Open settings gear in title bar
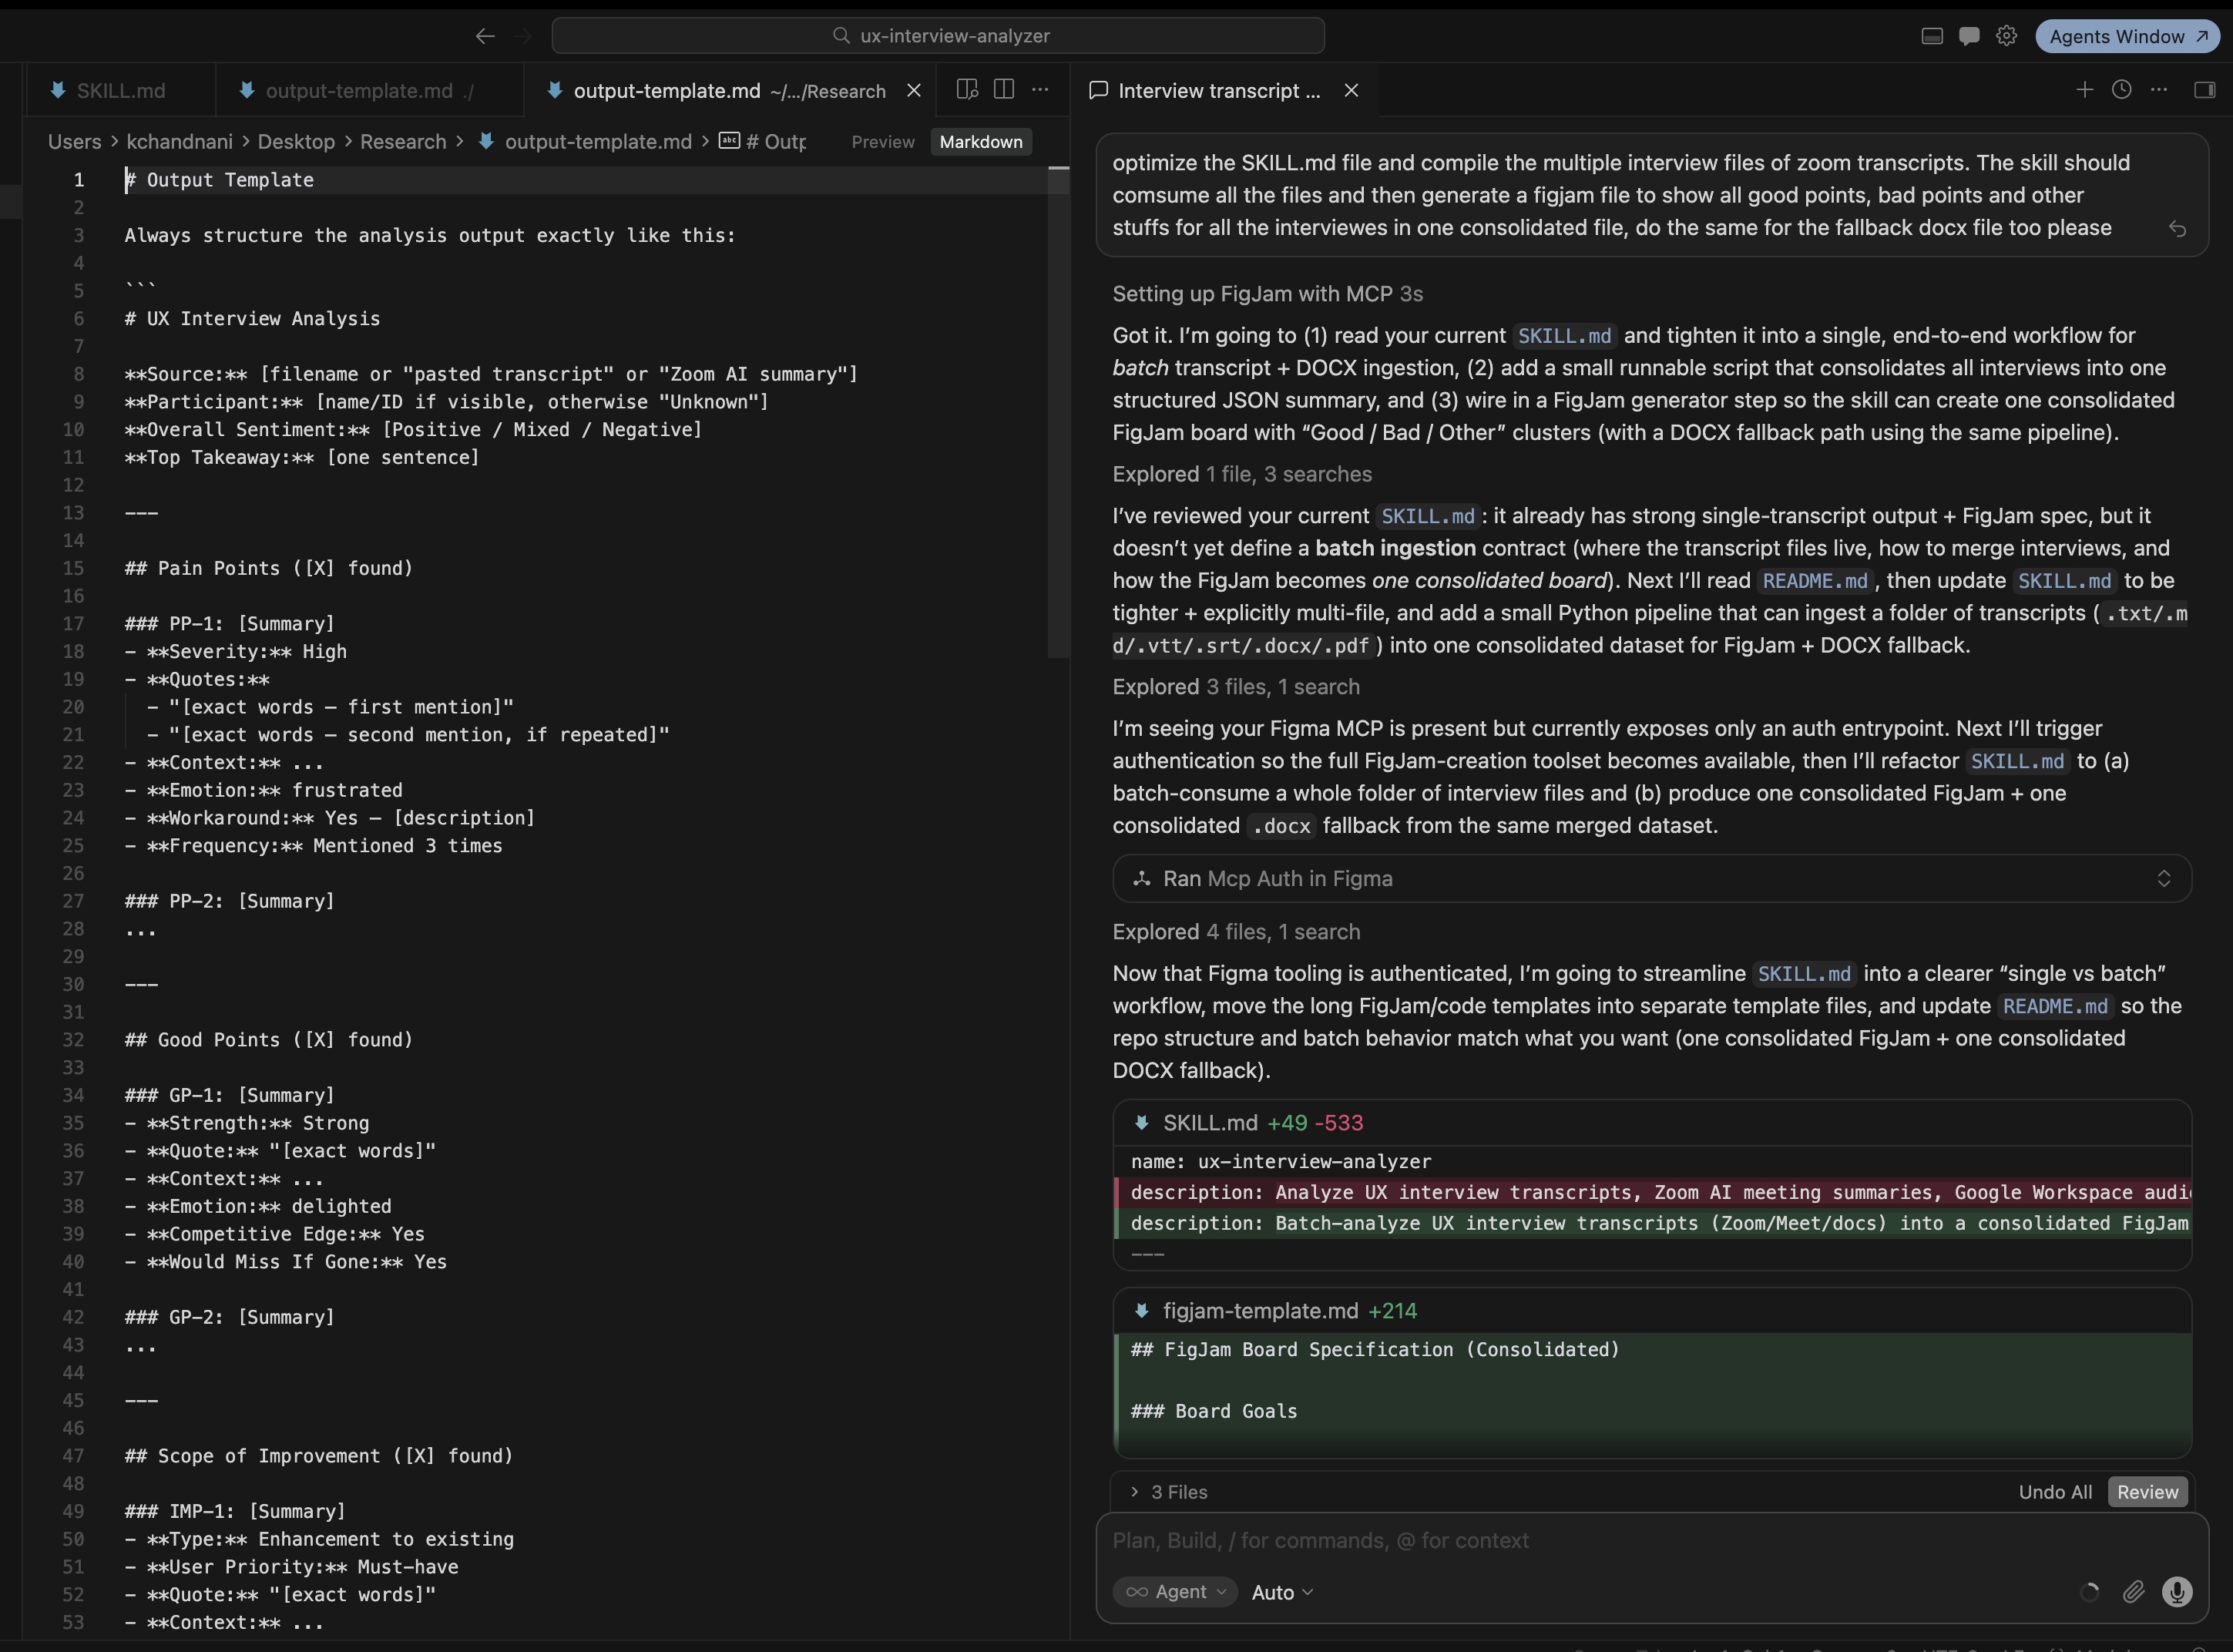2233x1652 pixels. pyautogui.click(x=2006, y=36)
